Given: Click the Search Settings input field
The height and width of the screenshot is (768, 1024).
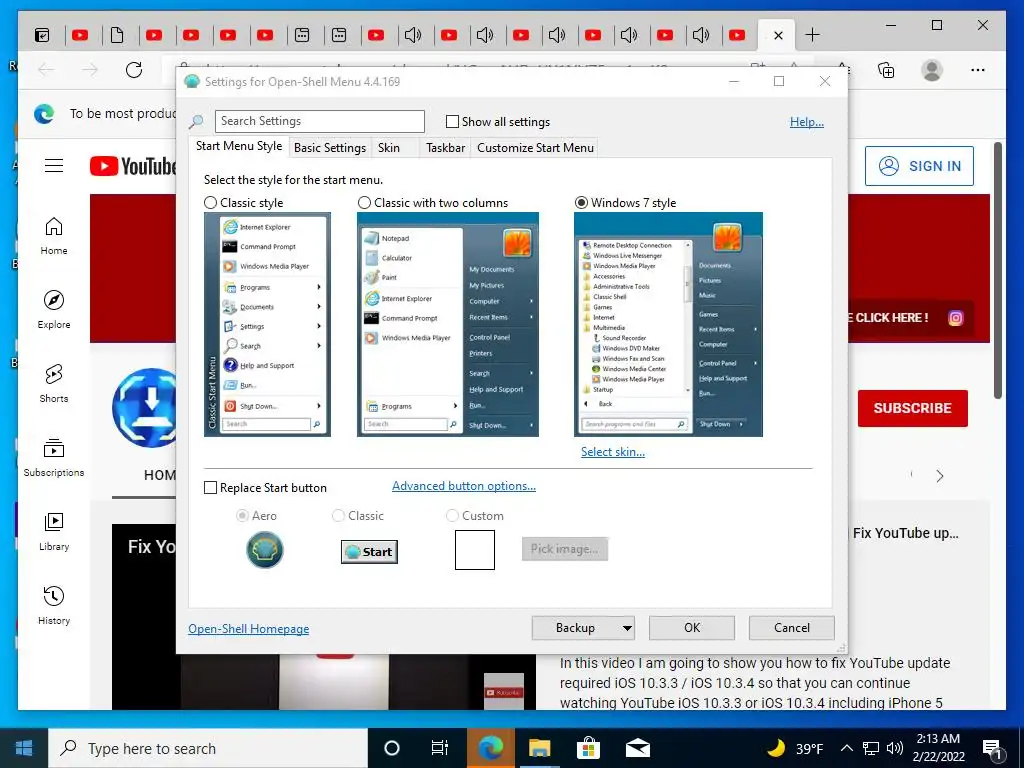Looking at the screenshot, I should click(x=319, y=121).
